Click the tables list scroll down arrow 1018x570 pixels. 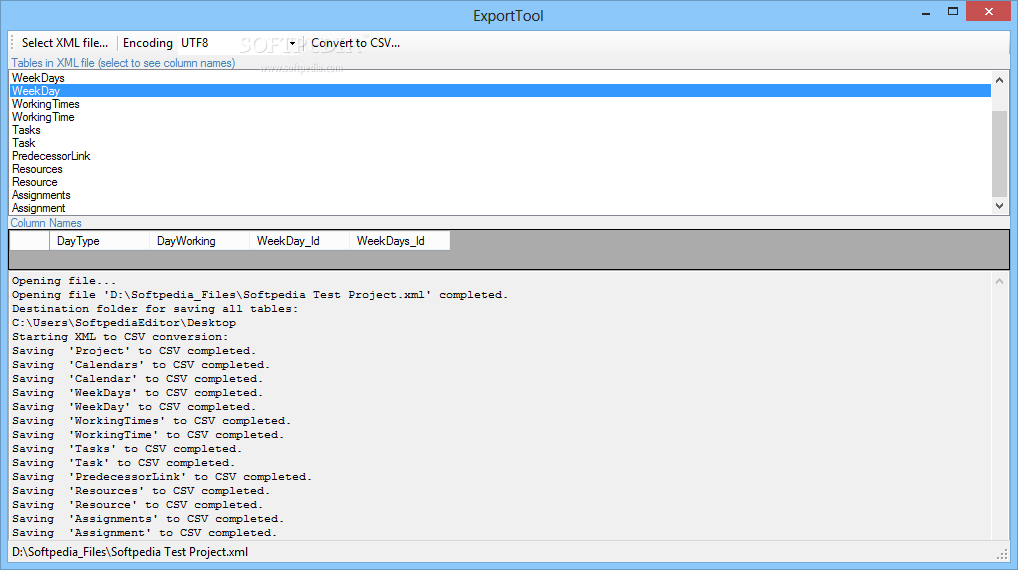(999, 206)
